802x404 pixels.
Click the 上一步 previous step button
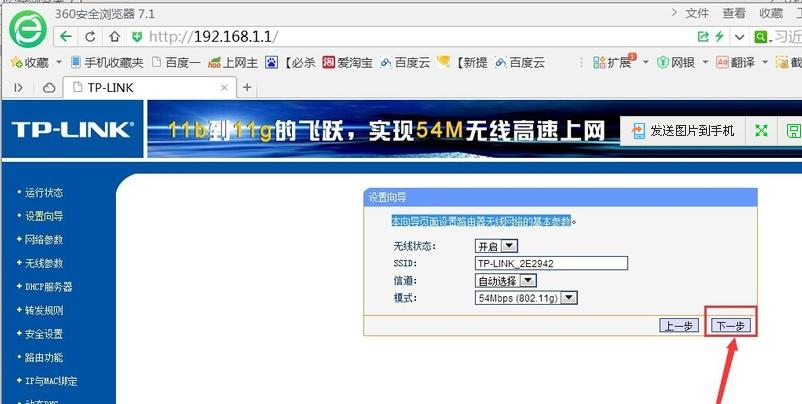pos(679,326)
